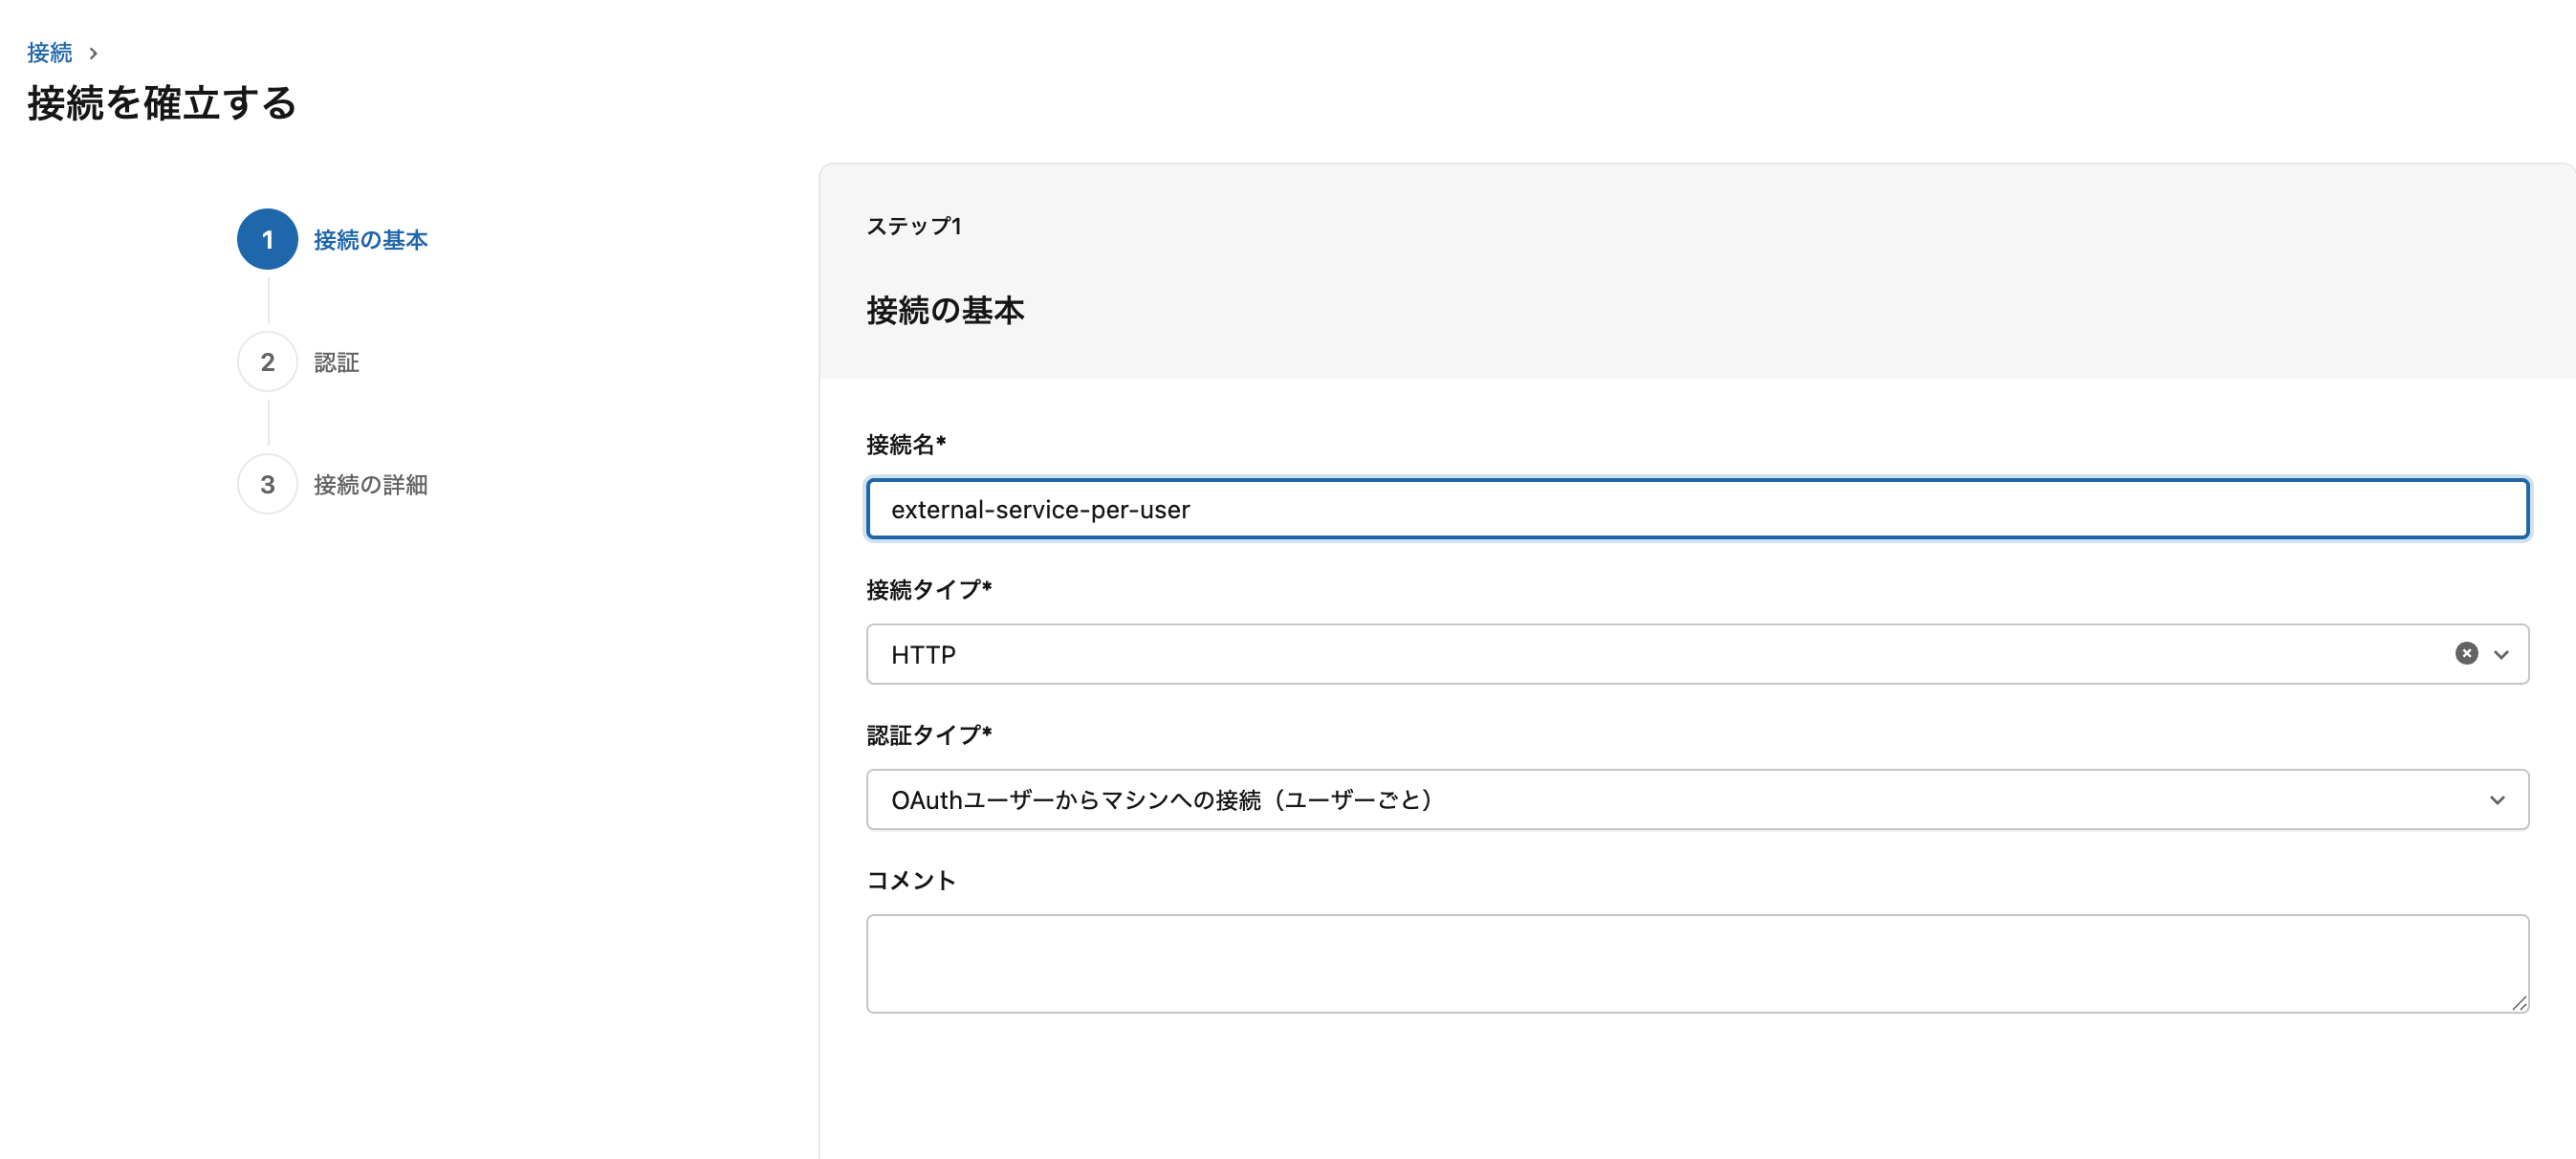Screen dimensions: 2576x1159
Task: Navigate back using the 接続 breadcrumb link
Action: click(49, 52)
